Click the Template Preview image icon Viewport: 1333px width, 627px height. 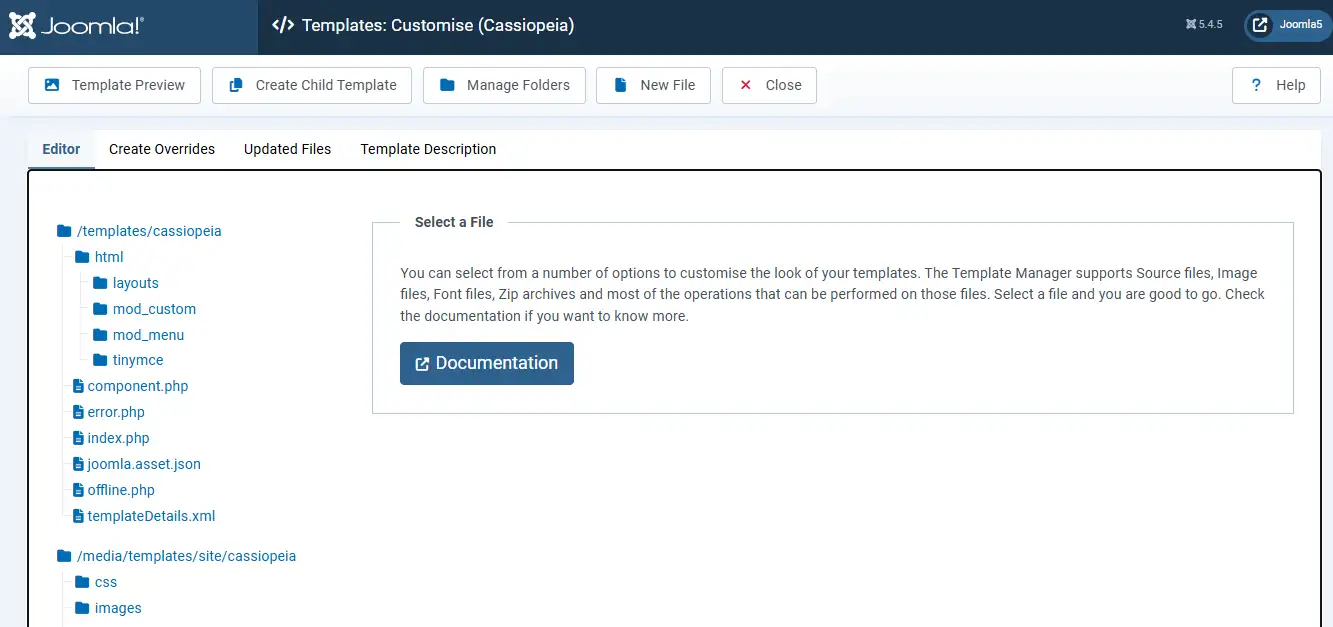(x=52, y=85)
